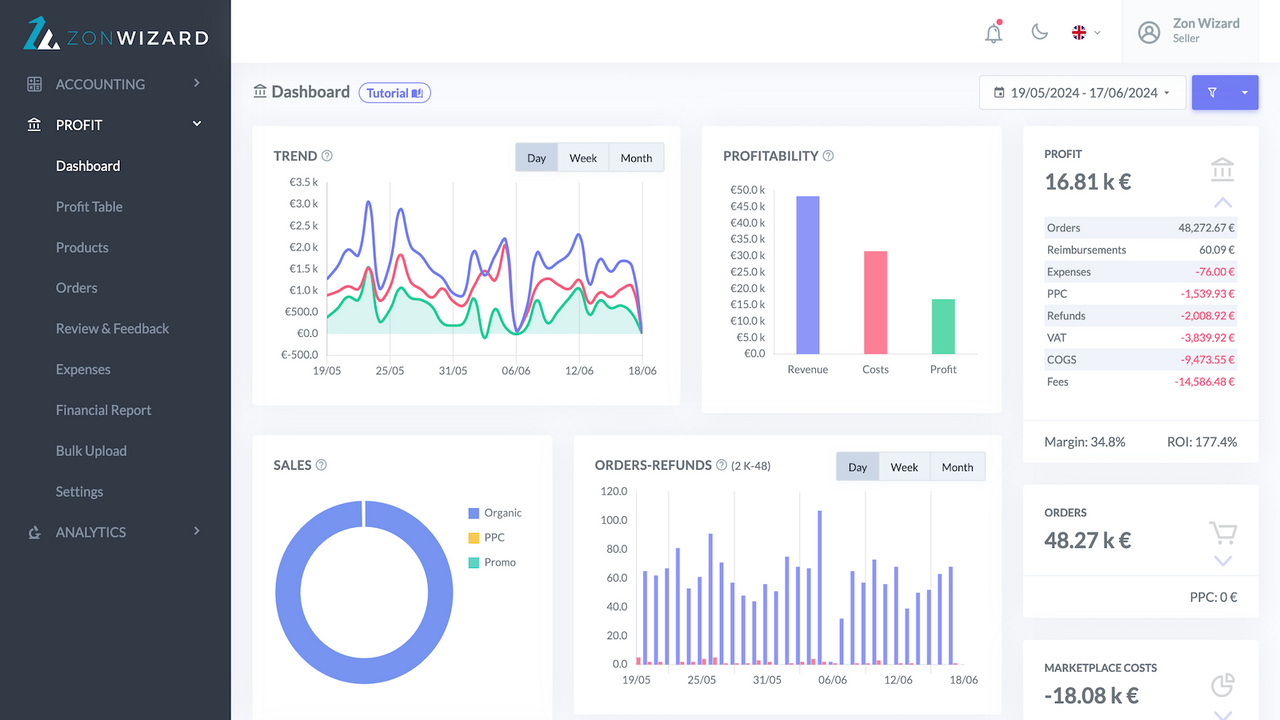Open Dashboard in sidebar
1280x720 pixels.
(x=88, y=166)
